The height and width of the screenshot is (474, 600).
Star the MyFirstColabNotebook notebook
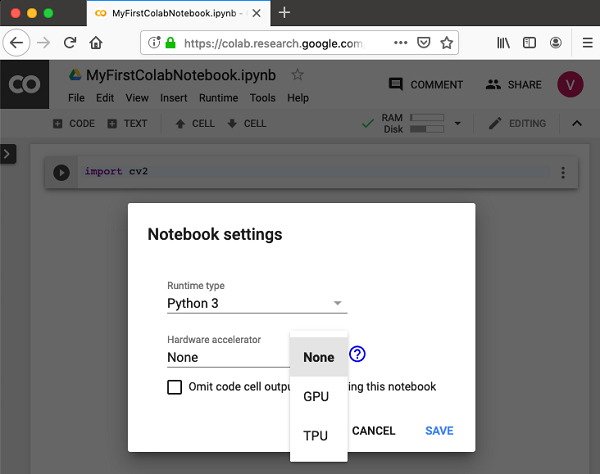click(x=297, y=75)
